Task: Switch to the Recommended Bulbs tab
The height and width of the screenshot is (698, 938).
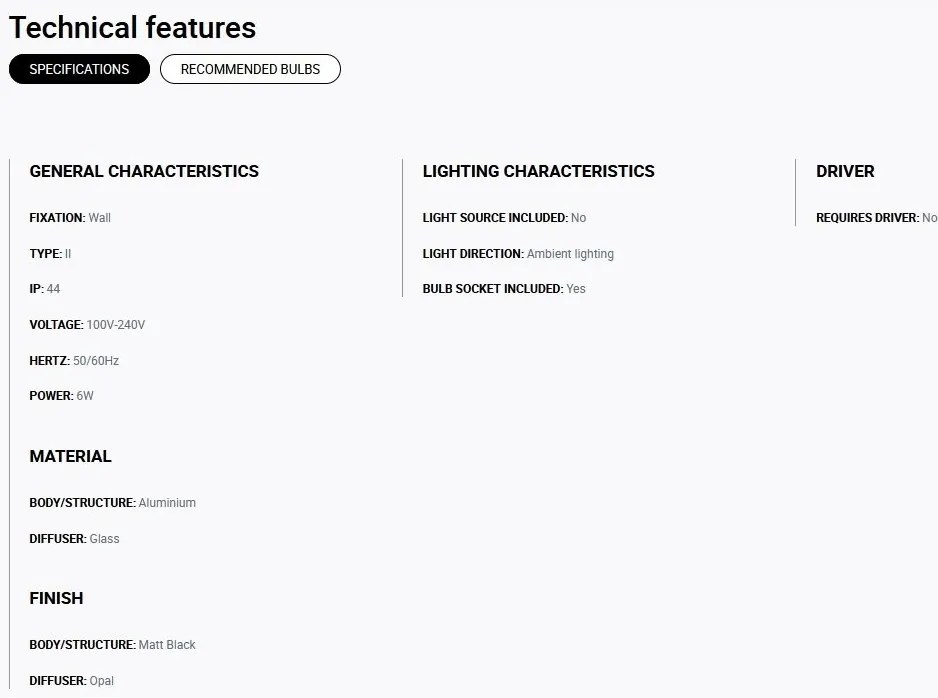Action: [x=250, y=69]
